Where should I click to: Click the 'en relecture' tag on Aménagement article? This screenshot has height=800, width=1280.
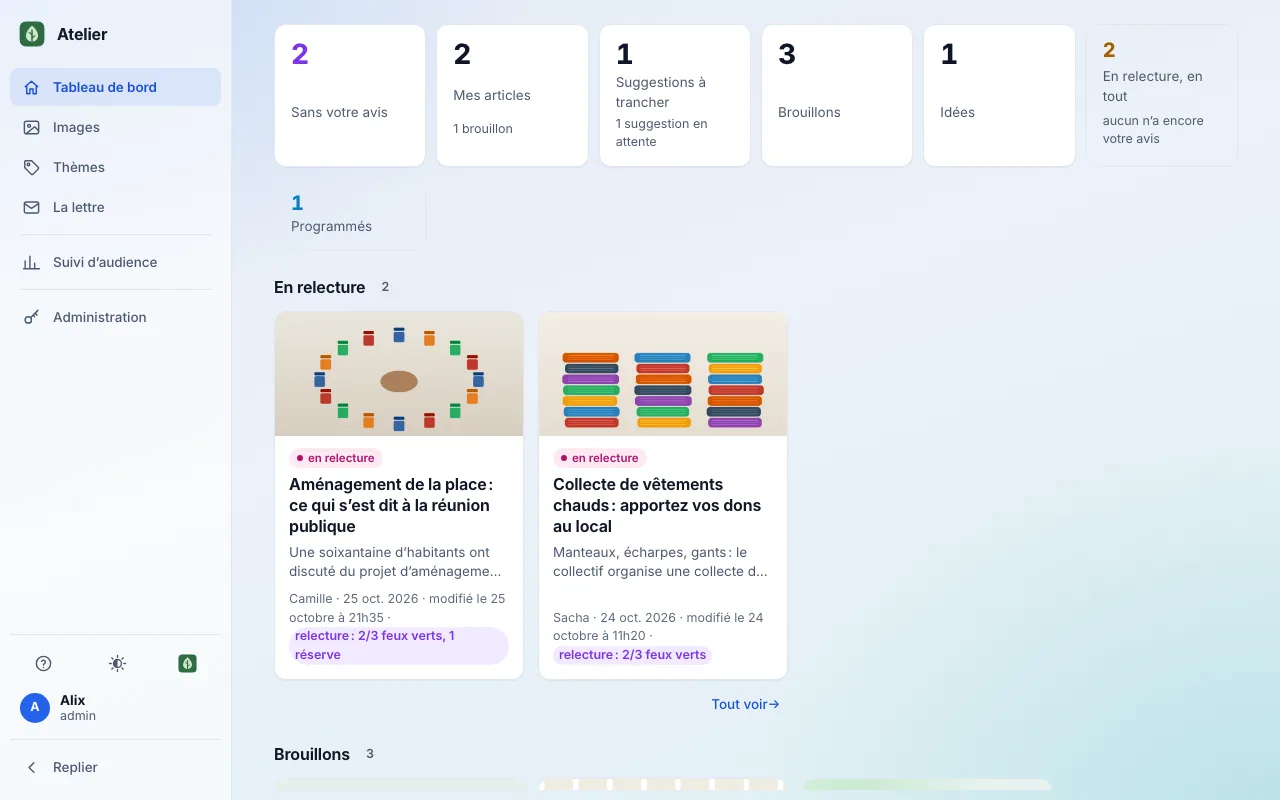(x=336, y=458)
